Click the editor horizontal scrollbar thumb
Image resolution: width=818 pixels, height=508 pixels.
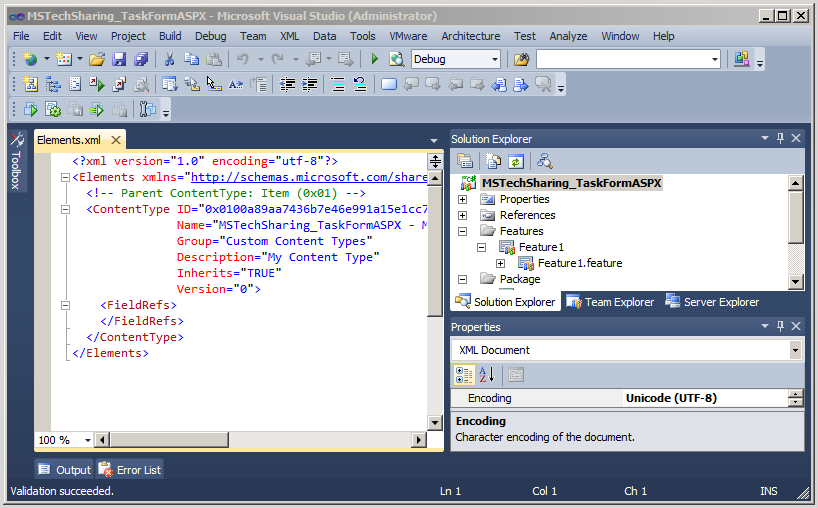click(x=170, y=440)
